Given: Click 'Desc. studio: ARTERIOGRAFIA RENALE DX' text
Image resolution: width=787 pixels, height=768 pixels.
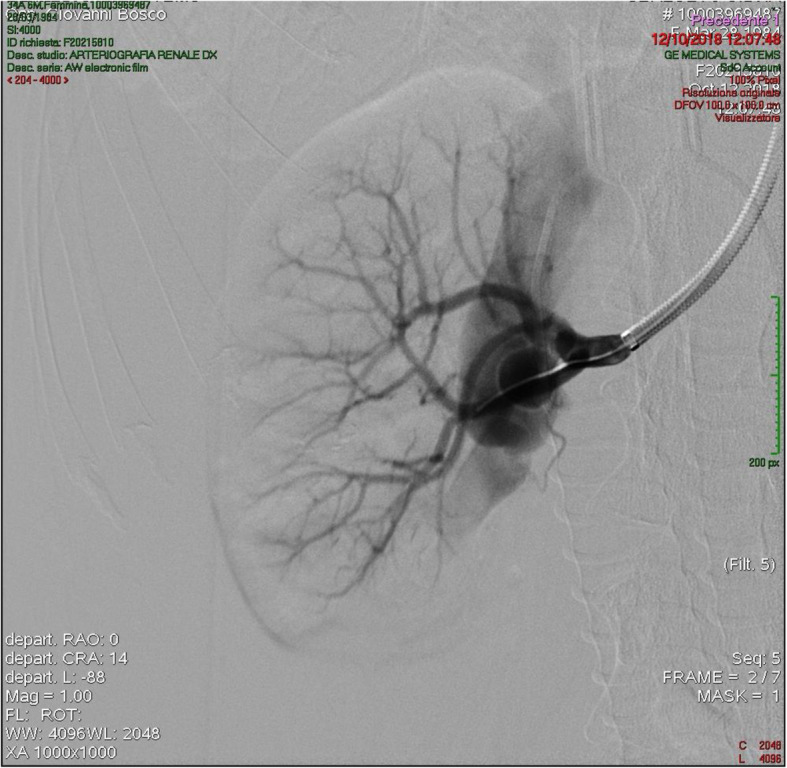Looking at the screenshot, I should point(112,55).
